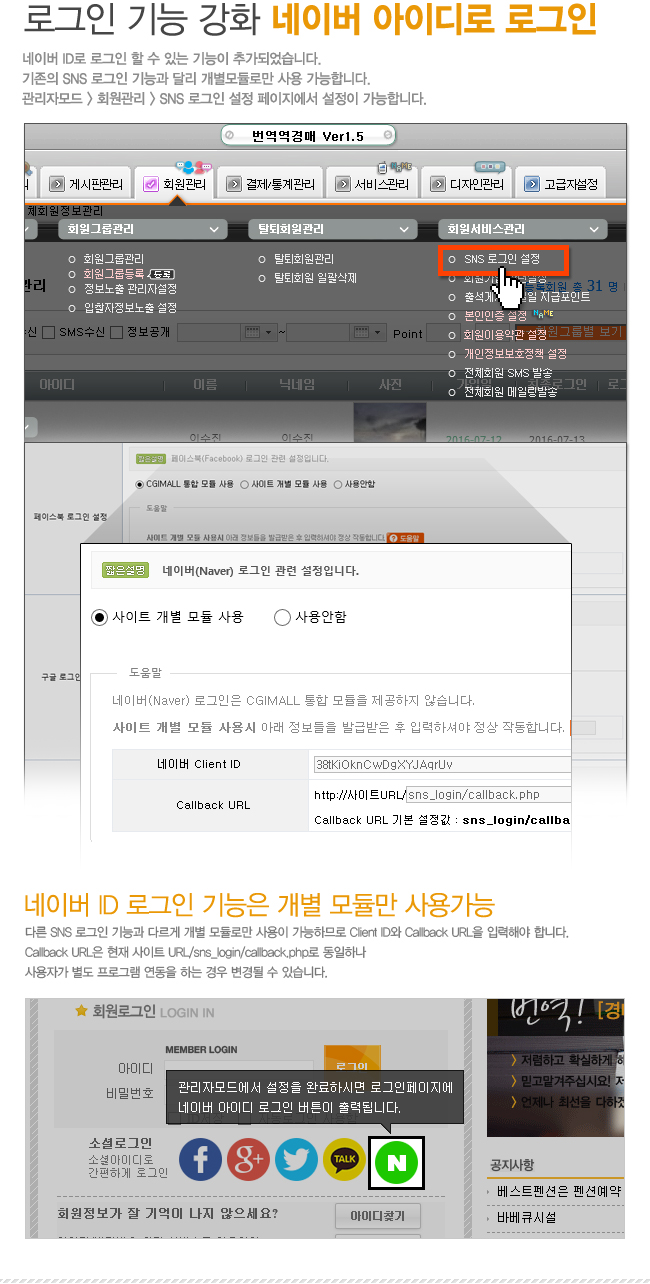Screen dimensions: 650x1284
Task: Open 개인정보보호정책 설정 link
Action: click(515, 354)
